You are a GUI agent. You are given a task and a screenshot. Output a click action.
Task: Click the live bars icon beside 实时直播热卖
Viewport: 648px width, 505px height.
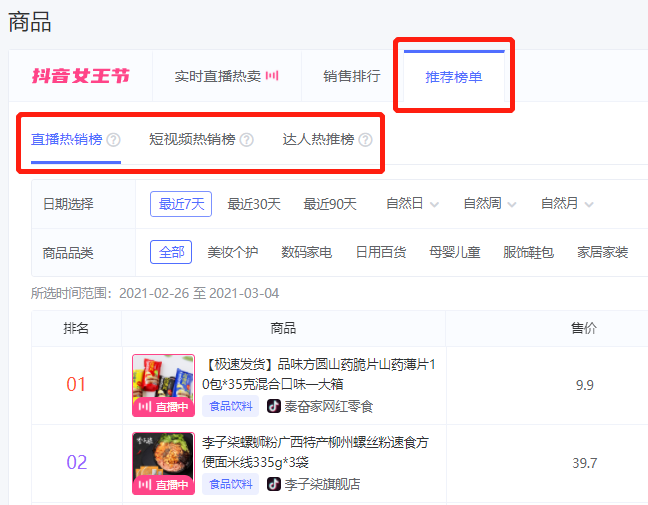tap(272, 76)
